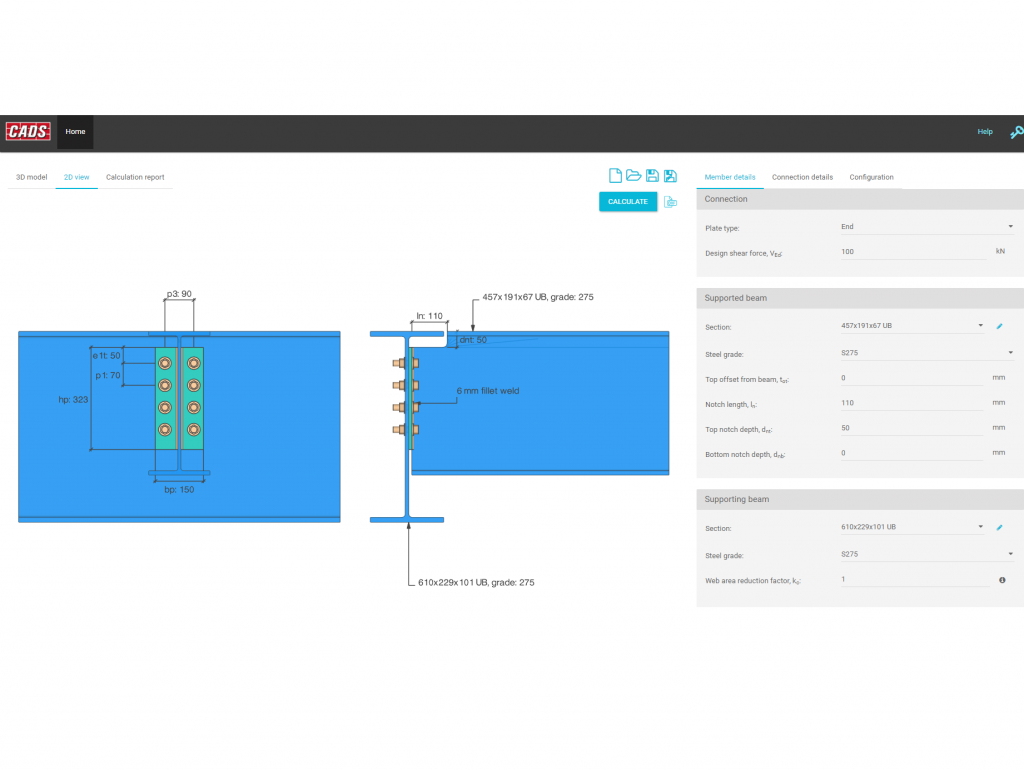
Task: View info about web area reduction factor
Action: (x=1002, y=579)
